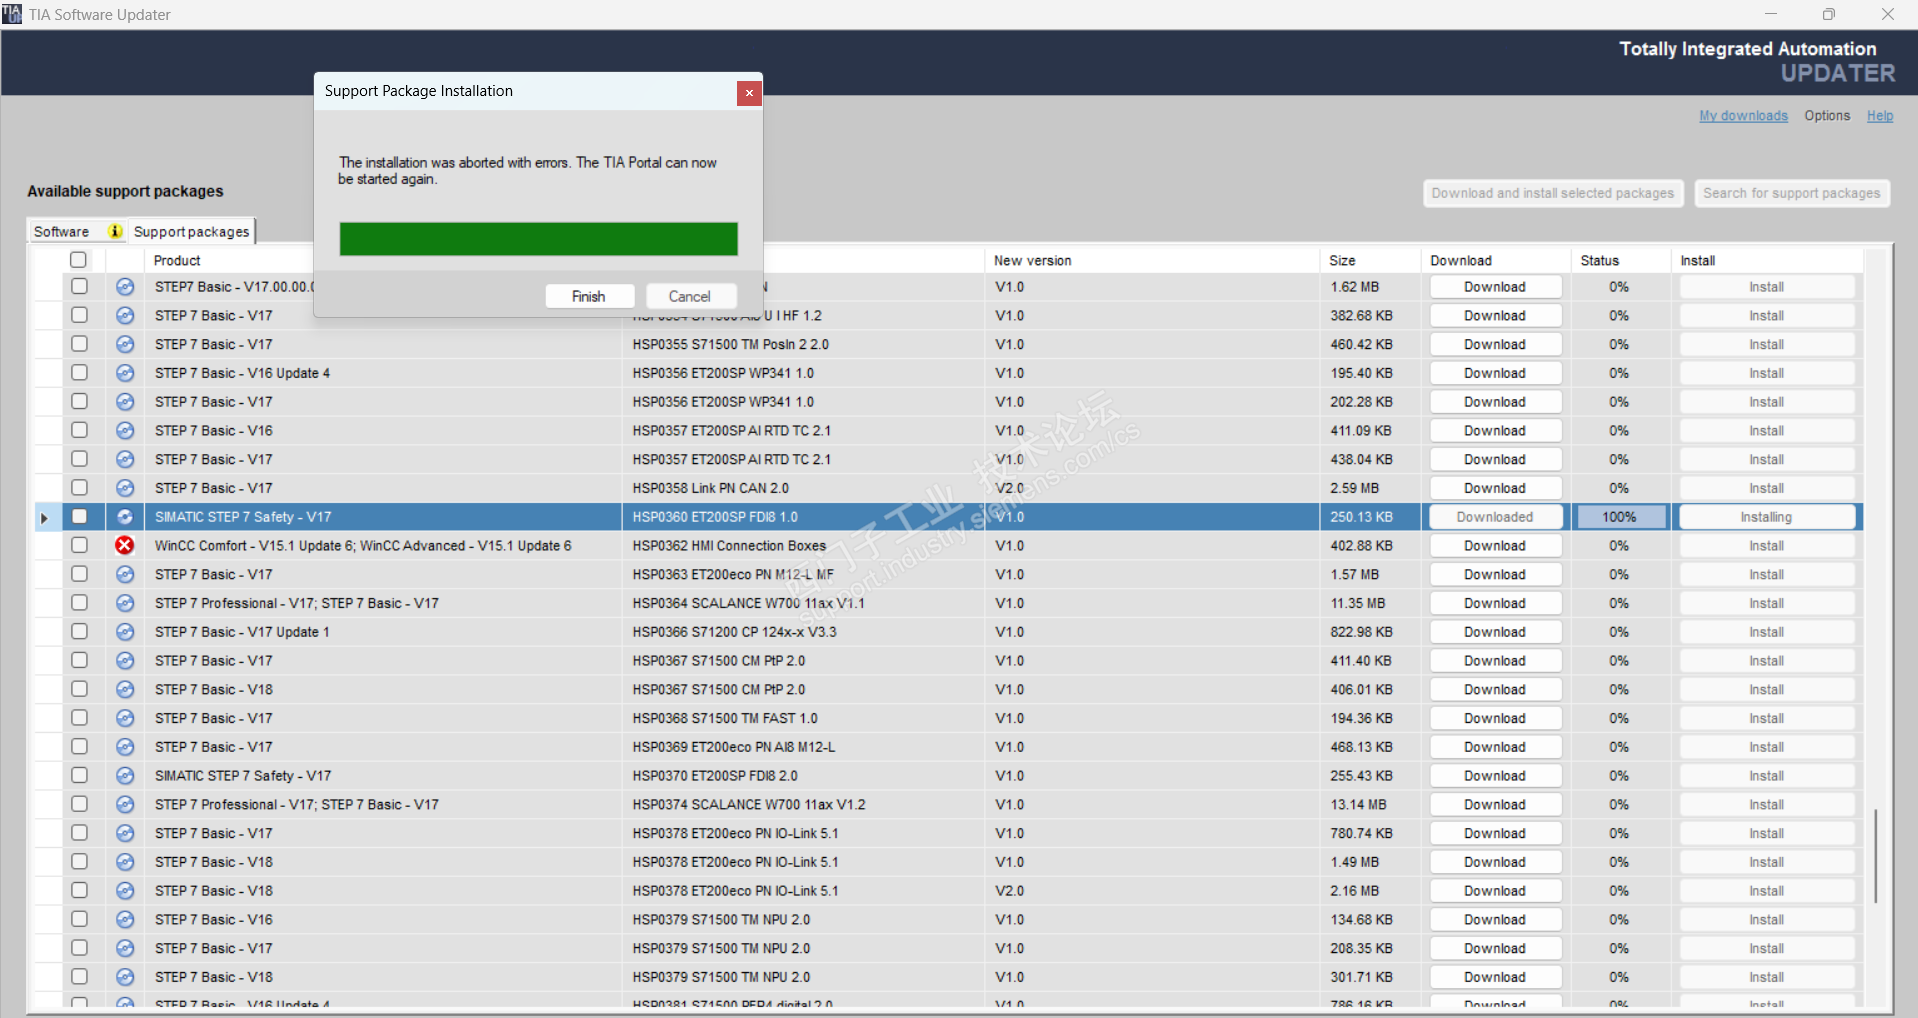
Task: Click the status icon on the V18 HSP0379 row
Action: point(125,977)
